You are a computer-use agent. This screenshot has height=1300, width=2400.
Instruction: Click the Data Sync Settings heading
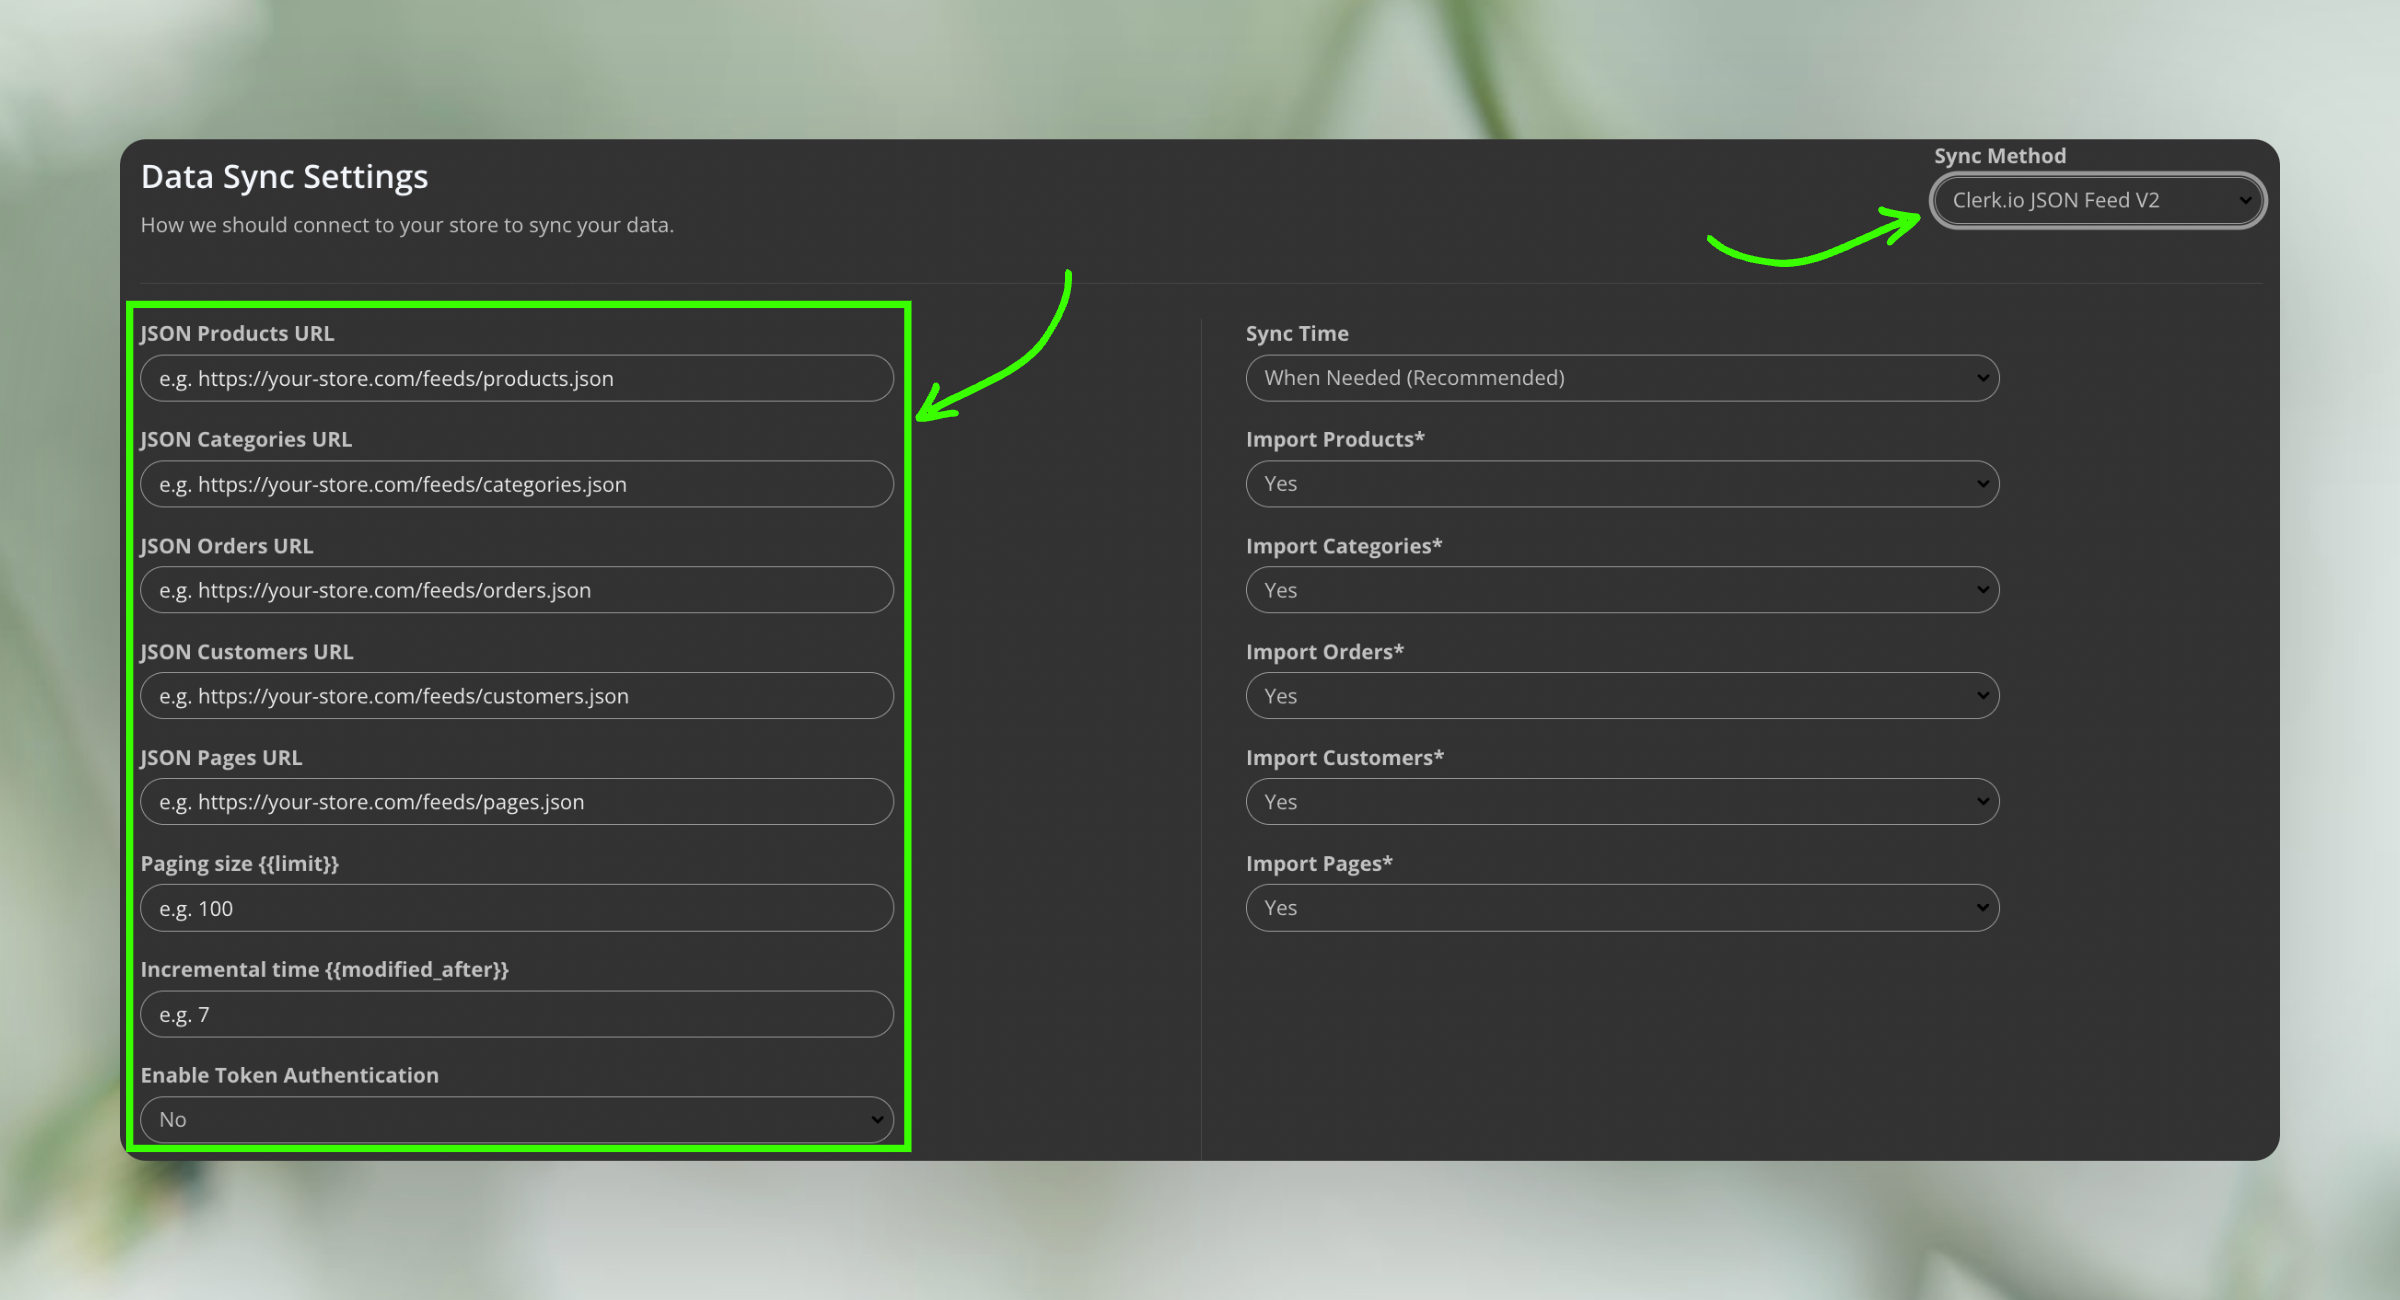click(x=284, y=177)
